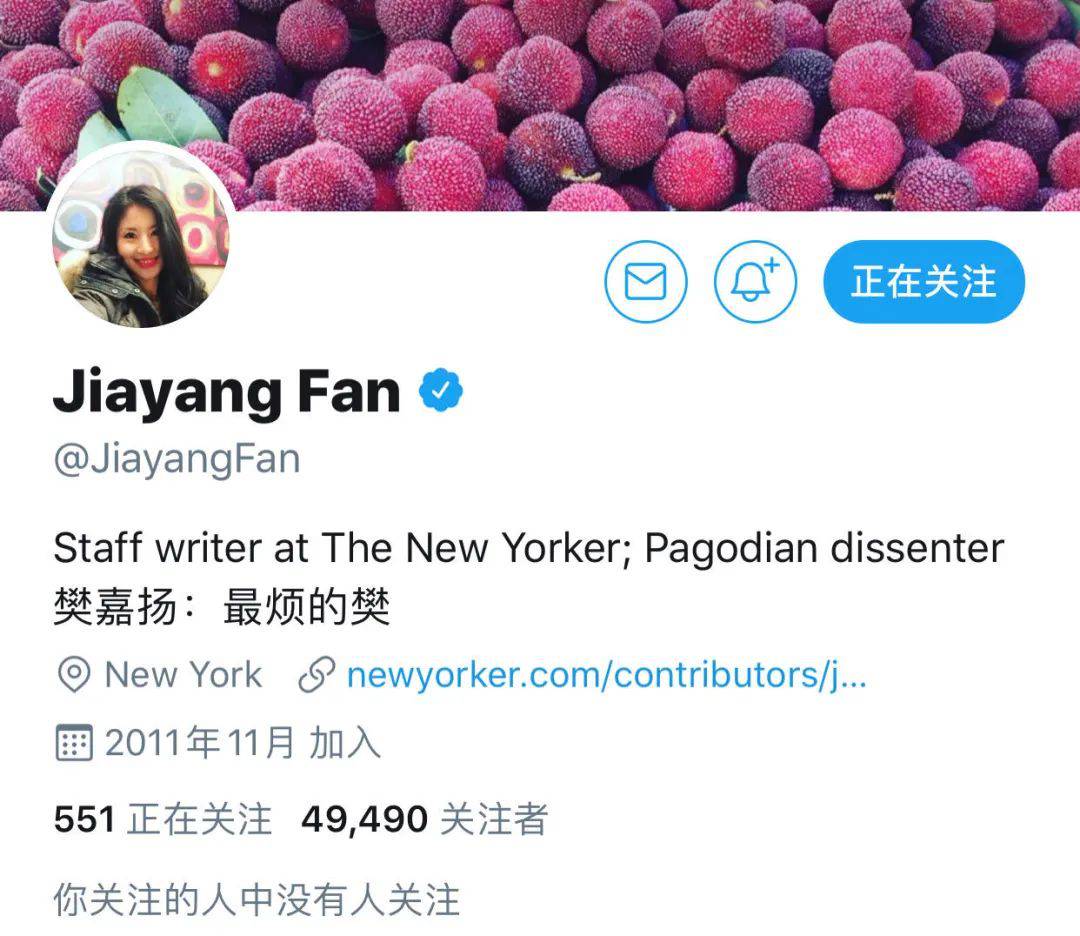Toggle the 正在关注 following button
Image resolution: width=1080 pixels, height=936 pixels.
924,281
